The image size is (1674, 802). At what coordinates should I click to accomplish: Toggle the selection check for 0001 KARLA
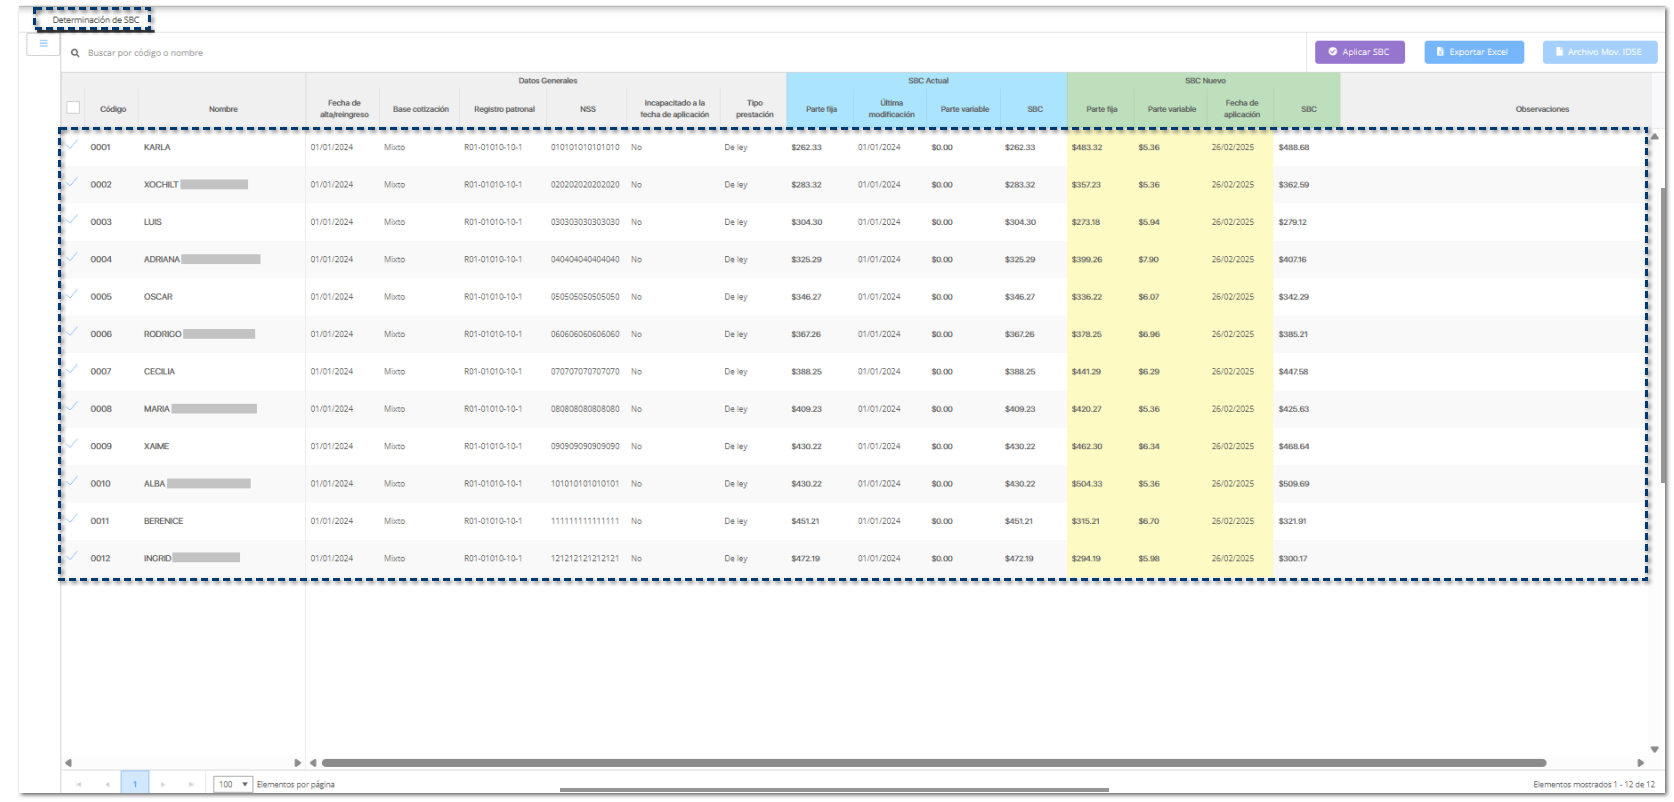coord(72,144)
